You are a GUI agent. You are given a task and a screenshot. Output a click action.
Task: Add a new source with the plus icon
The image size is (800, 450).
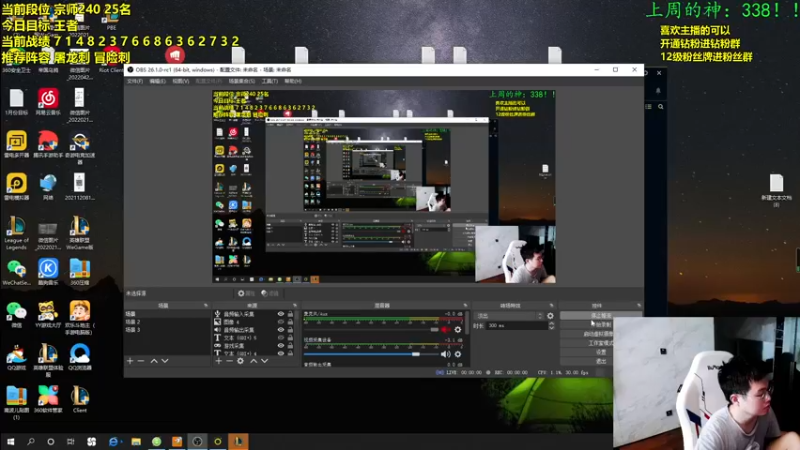point(218,361)
